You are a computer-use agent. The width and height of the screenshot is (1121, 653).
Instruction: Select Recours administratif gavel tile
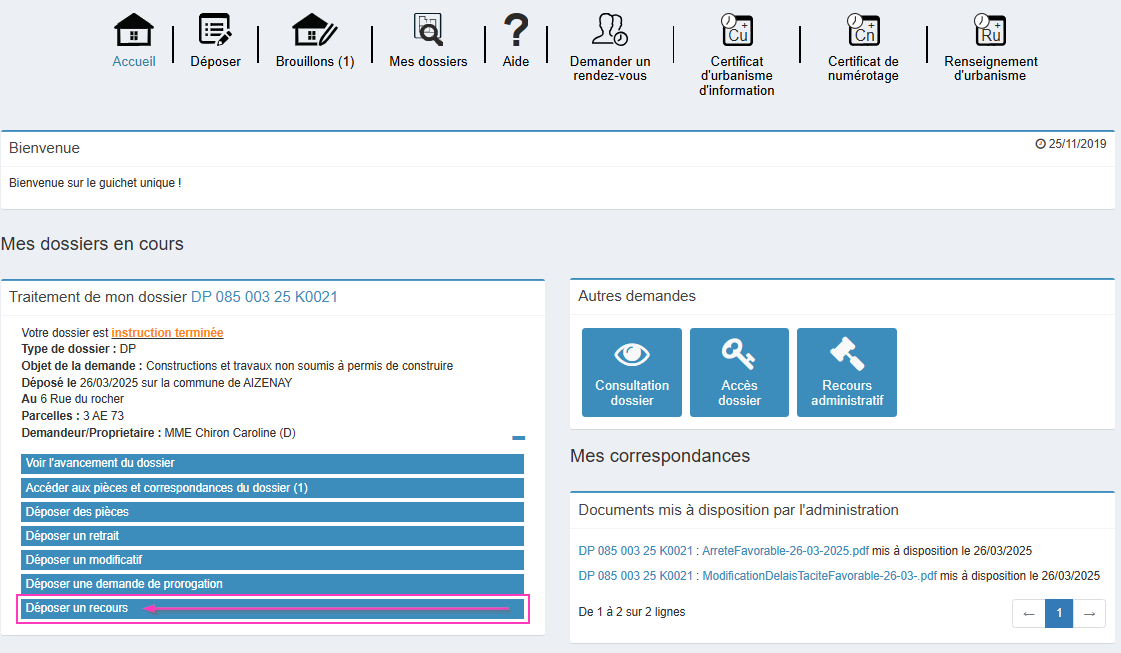coord(847,372)
